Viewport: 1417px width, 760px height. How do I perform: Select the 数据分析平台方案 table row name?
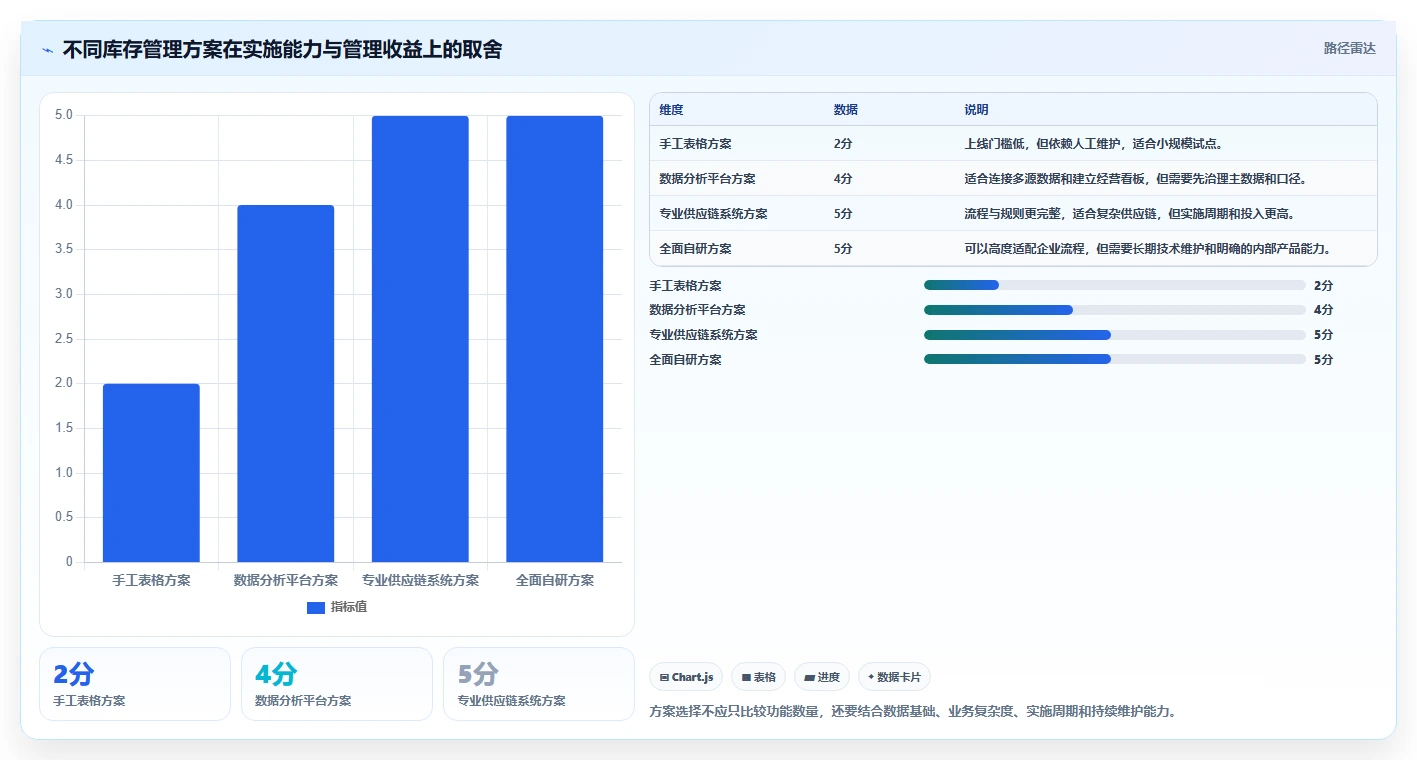tap(708, 179)
